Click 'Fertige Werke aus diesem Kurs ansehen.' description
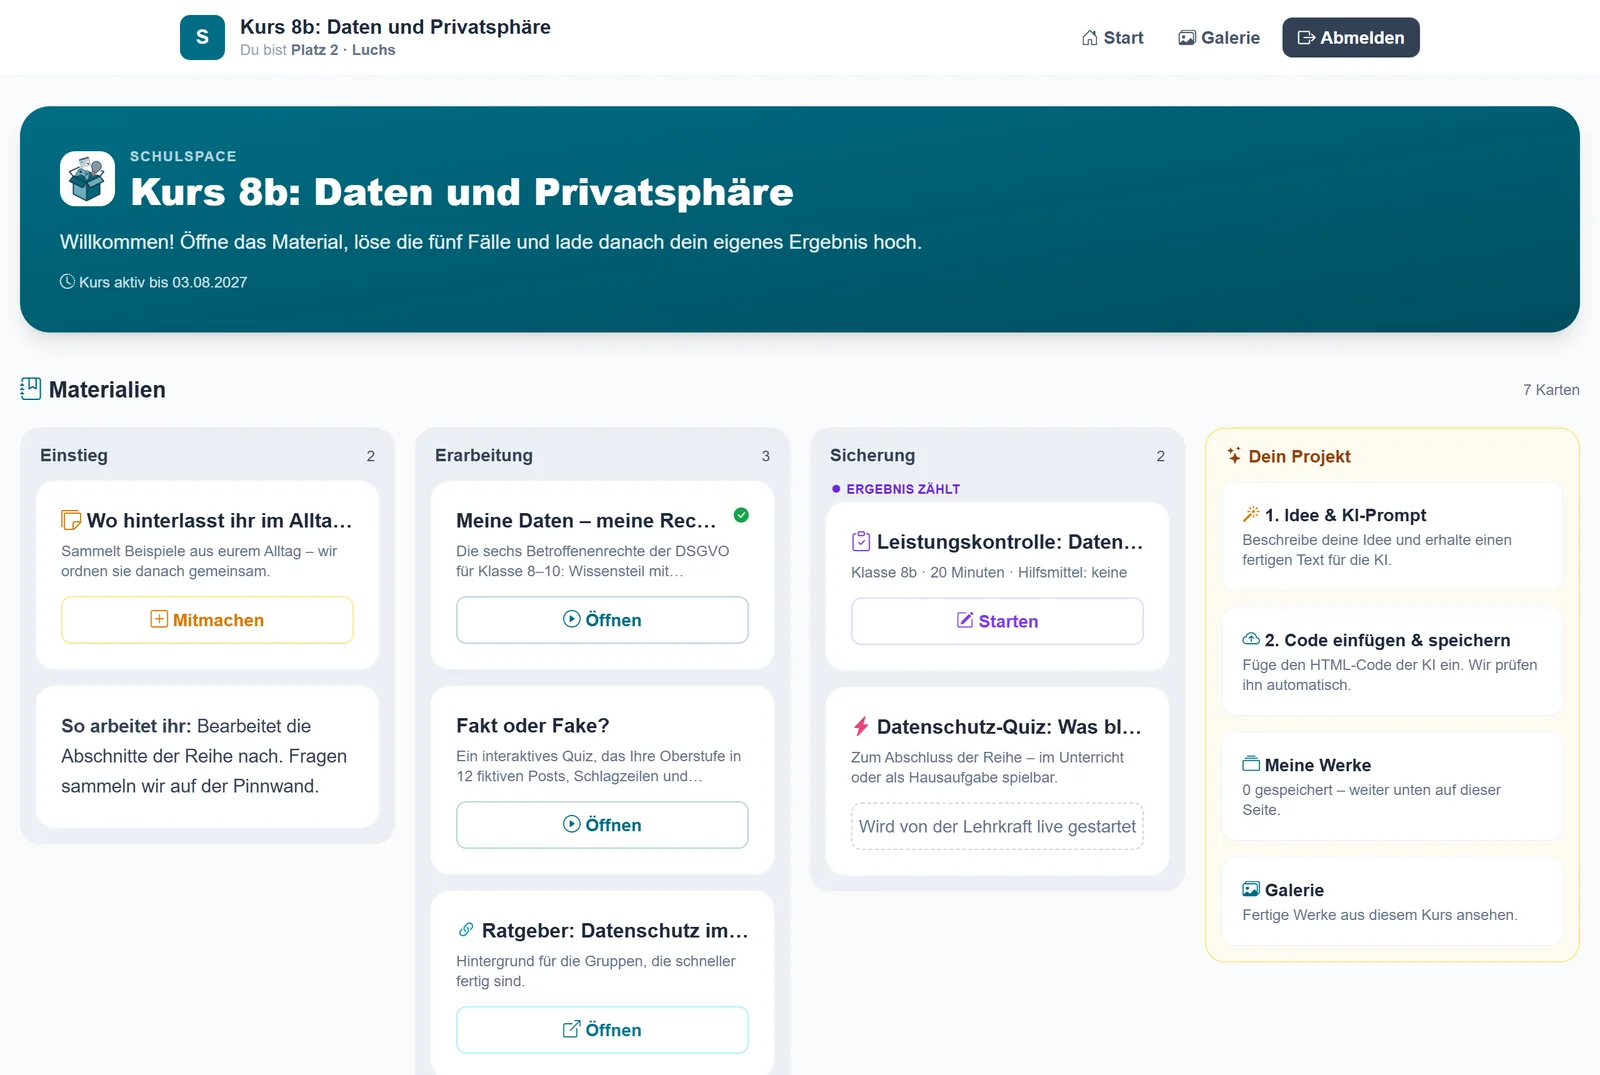 coord(1380,915)
